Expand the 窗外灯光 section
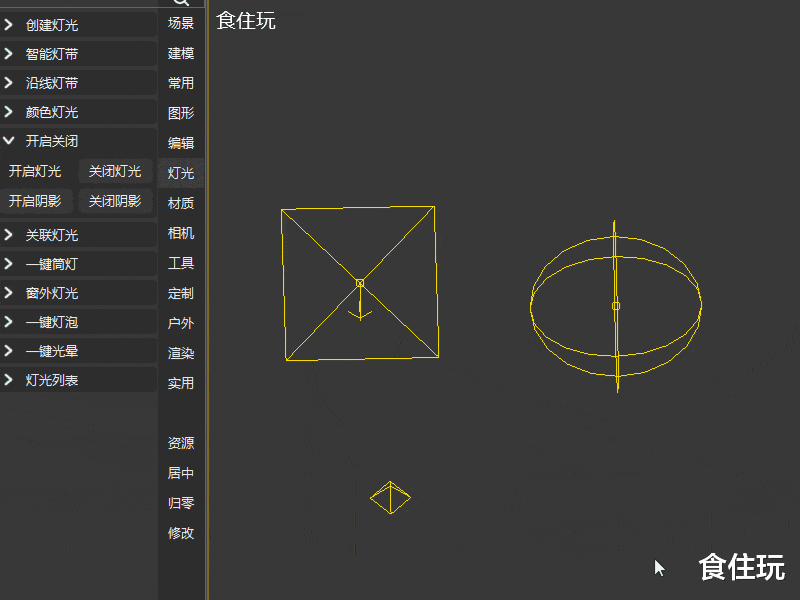 click(x=78, y=293)
